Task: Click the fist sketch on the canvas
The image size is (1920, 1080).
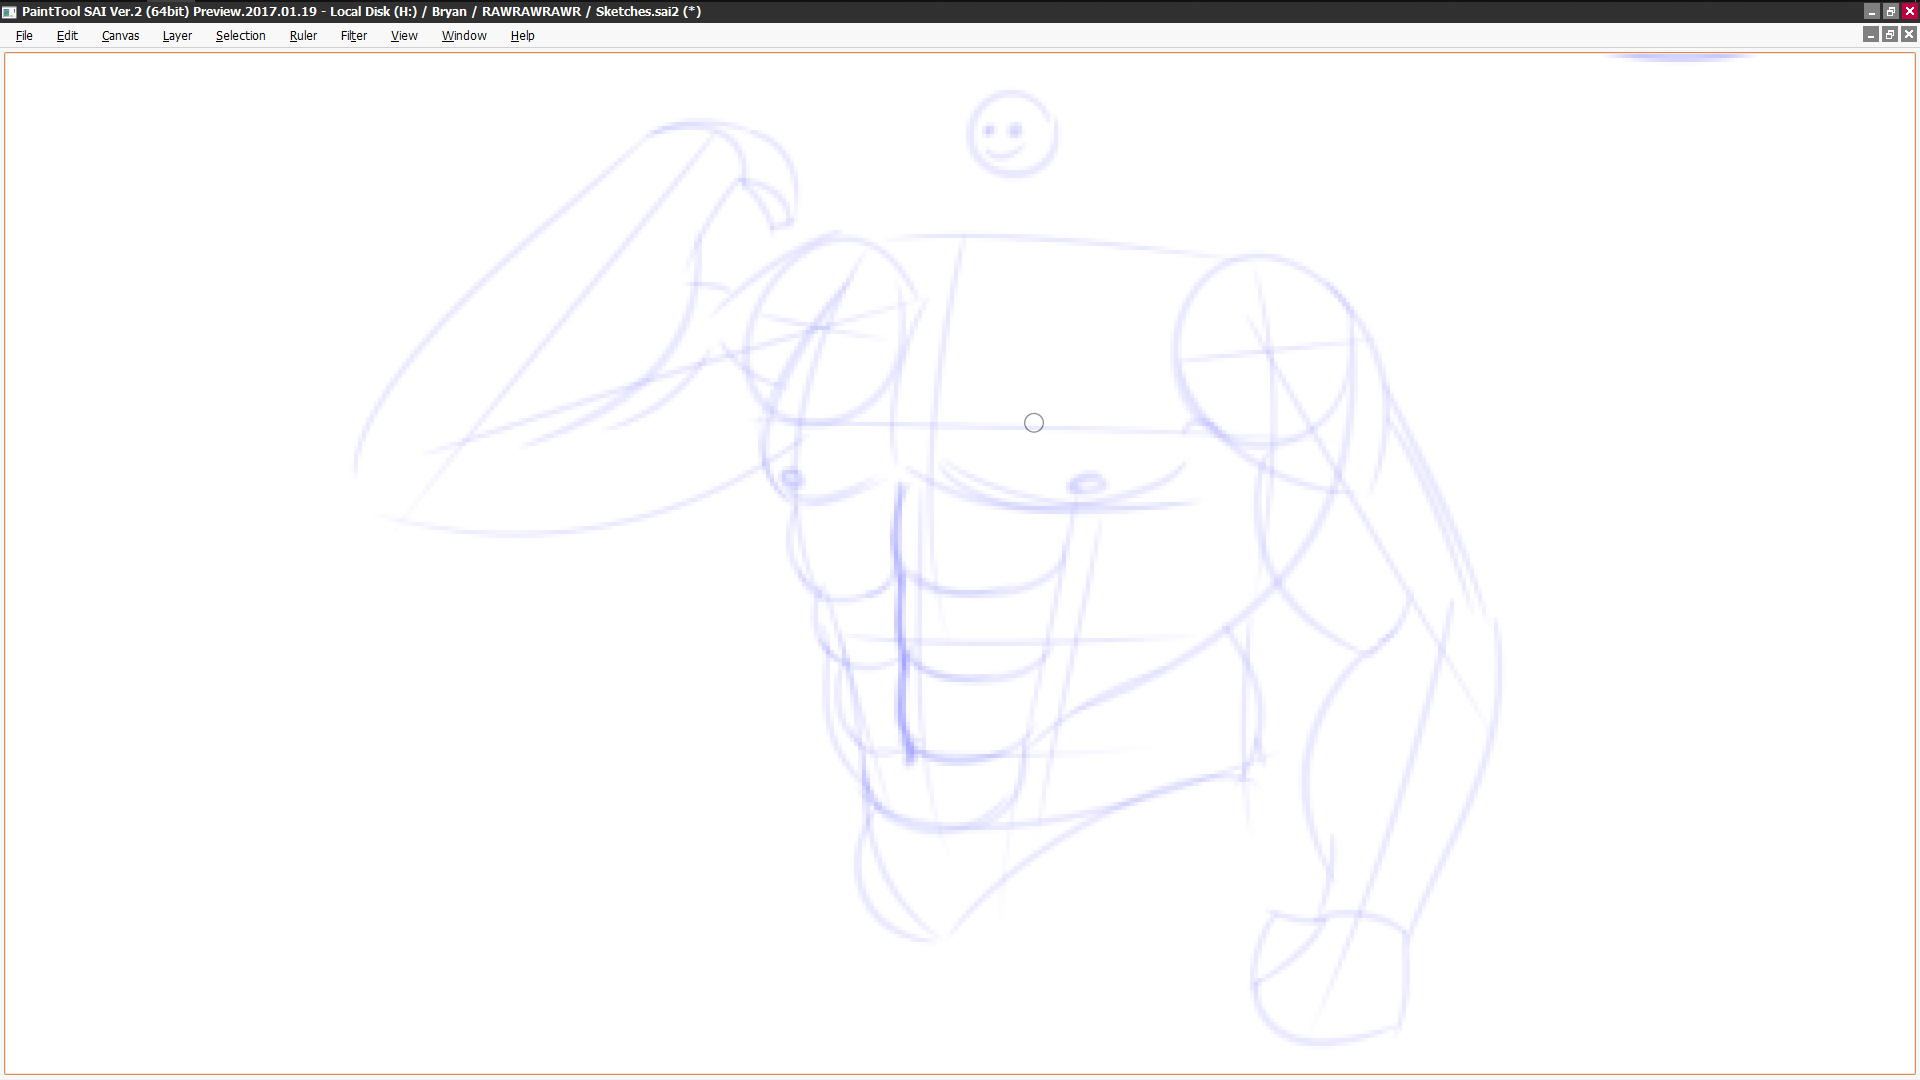Action: point(1330,978)
